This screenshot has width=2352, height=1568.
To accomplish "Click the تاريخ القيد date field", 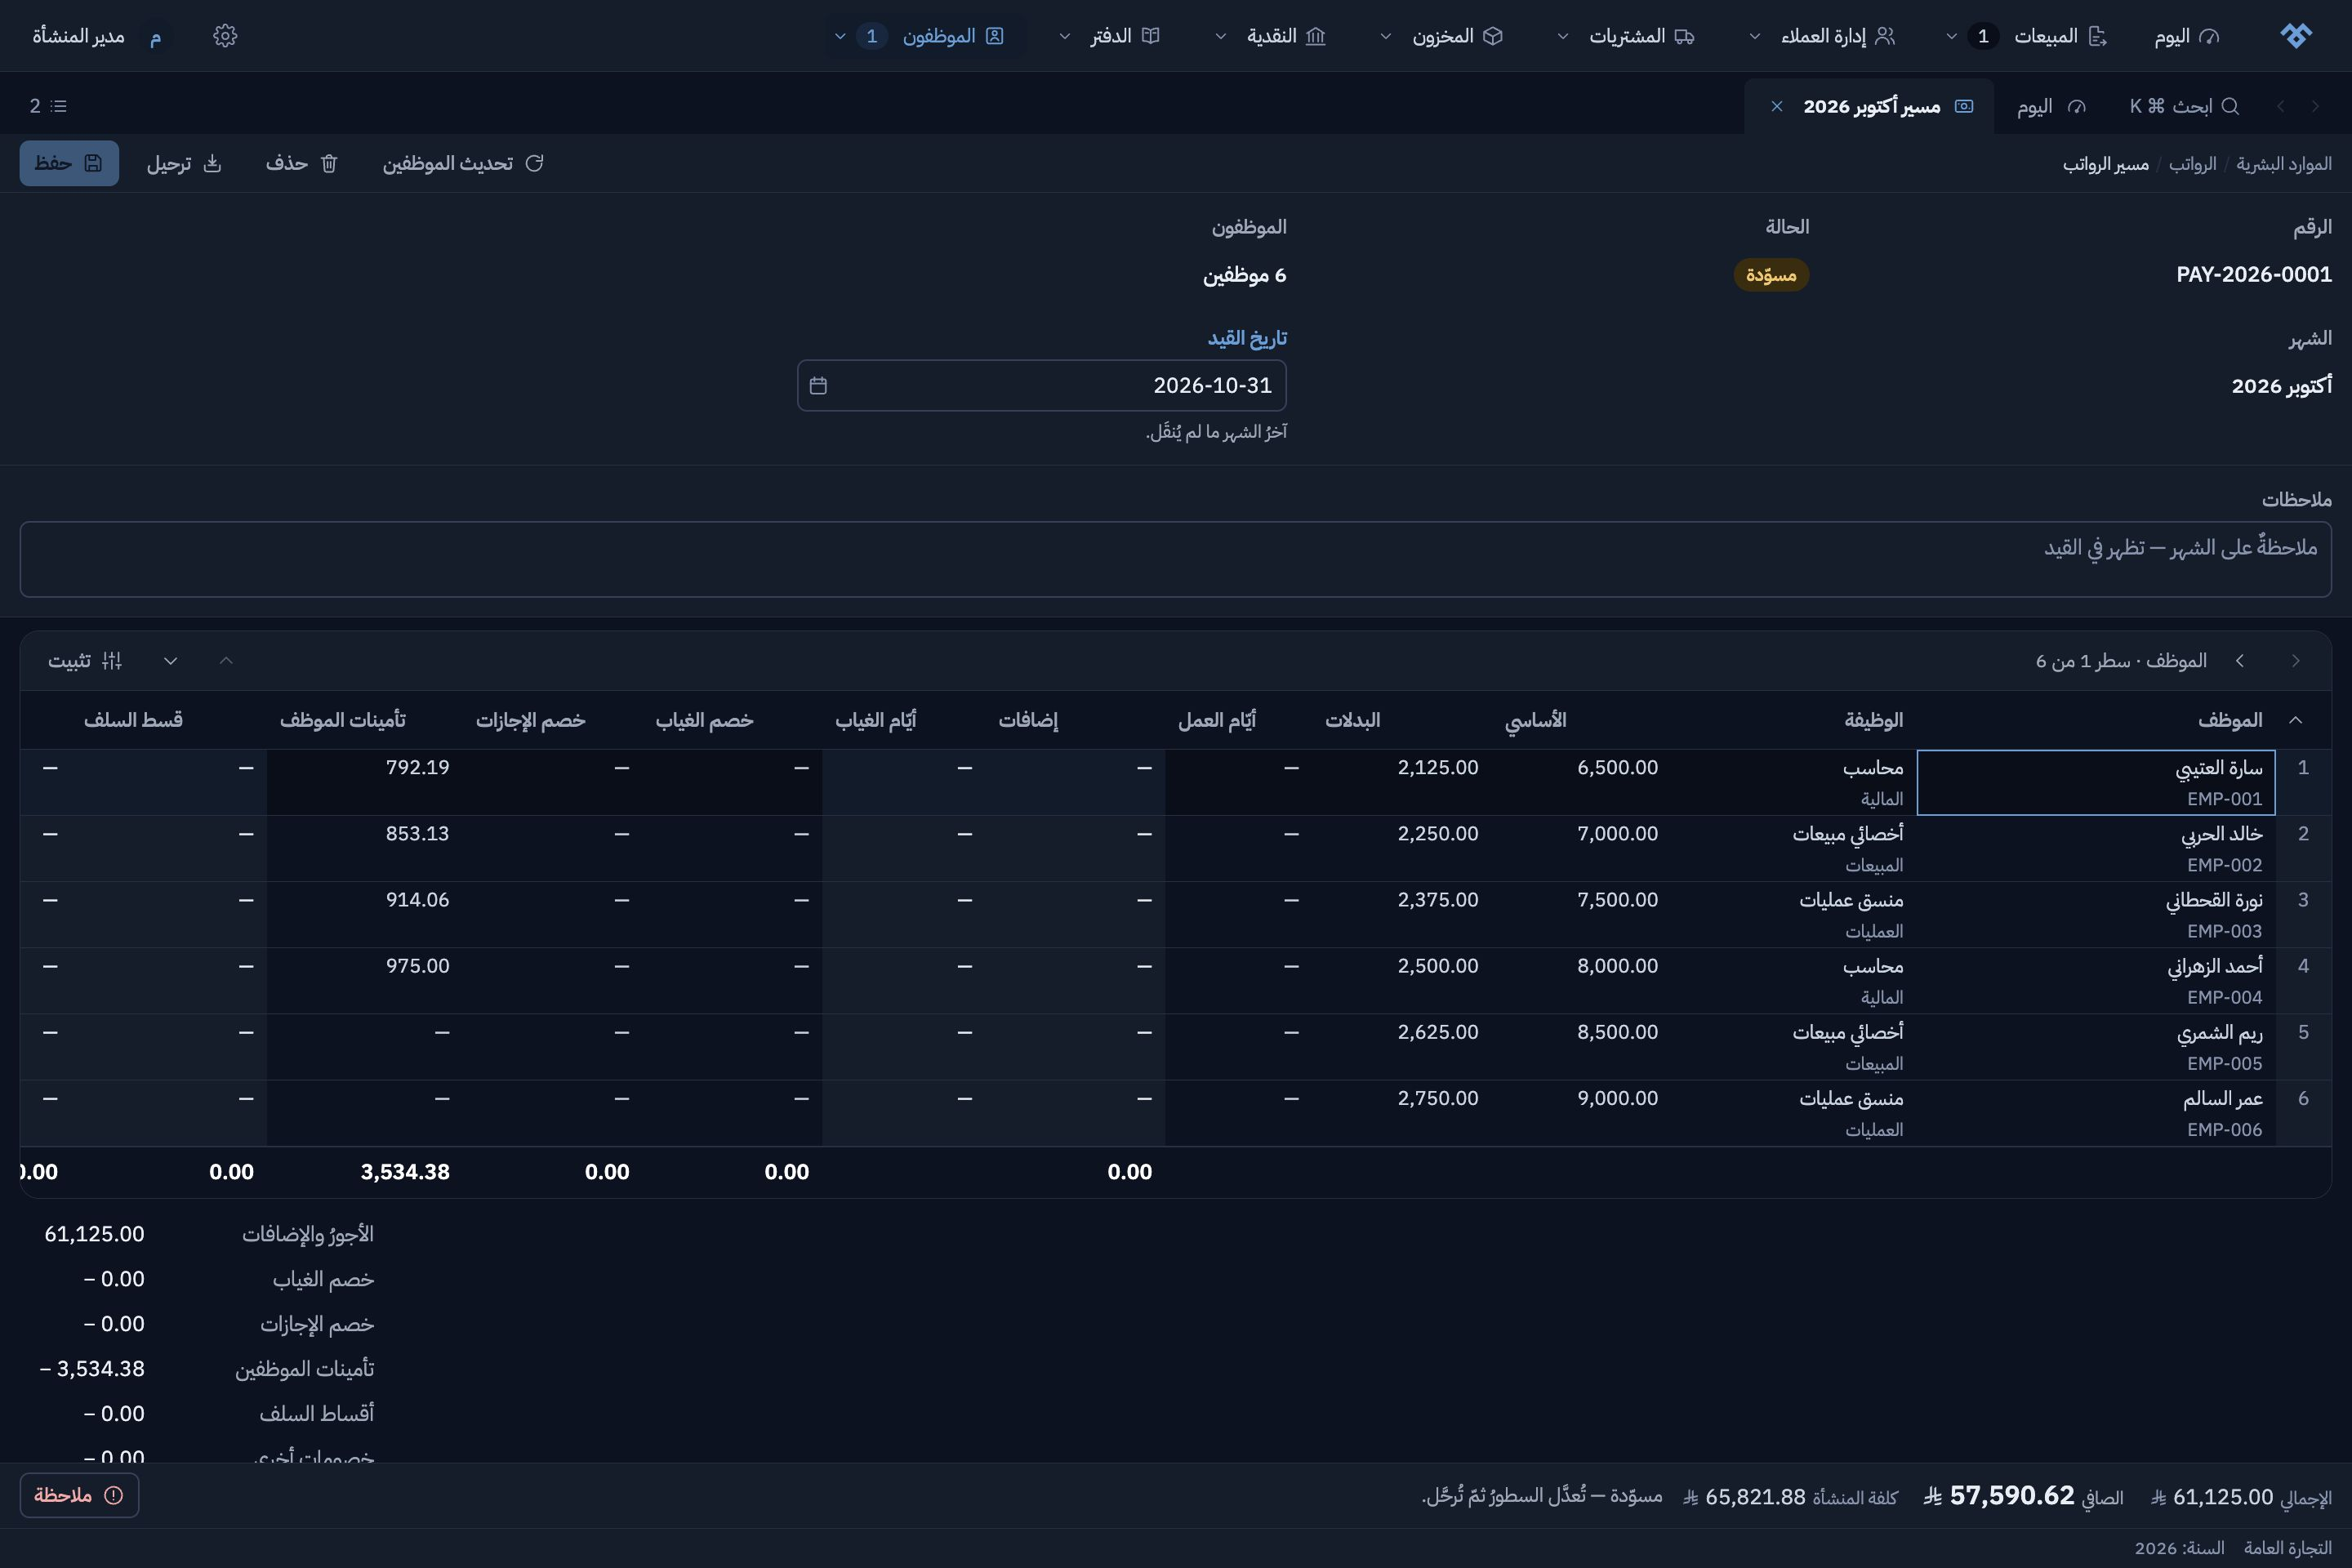I will (x=1042, y=385).
